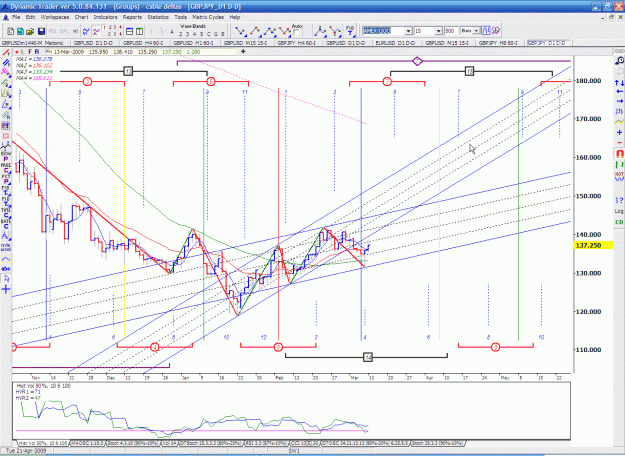This screenshot has width=625, height=456.
Task: Toggle the F flag on the chart header
Action: tap(30, 52)
